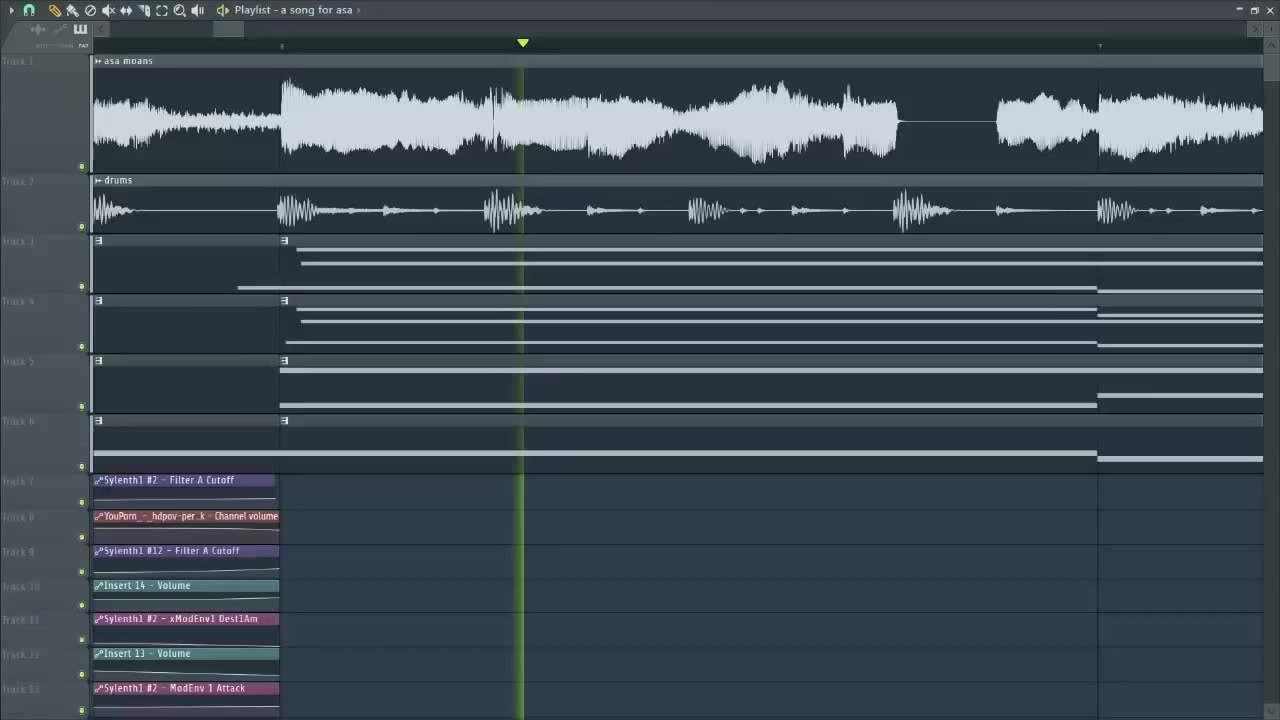Select the asa moans audio clip title
This screenshot has width=1280, height=720.
pos(128,61)
